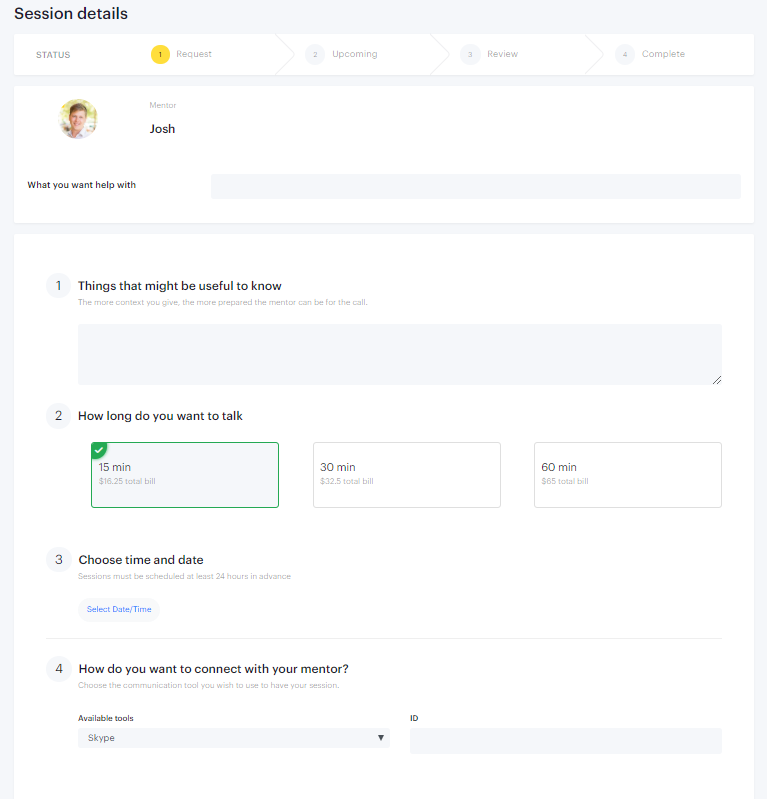Click the dropdown arrow next to Skype
767x799 pixels.
pyautogui.click(x=381, y=738)
